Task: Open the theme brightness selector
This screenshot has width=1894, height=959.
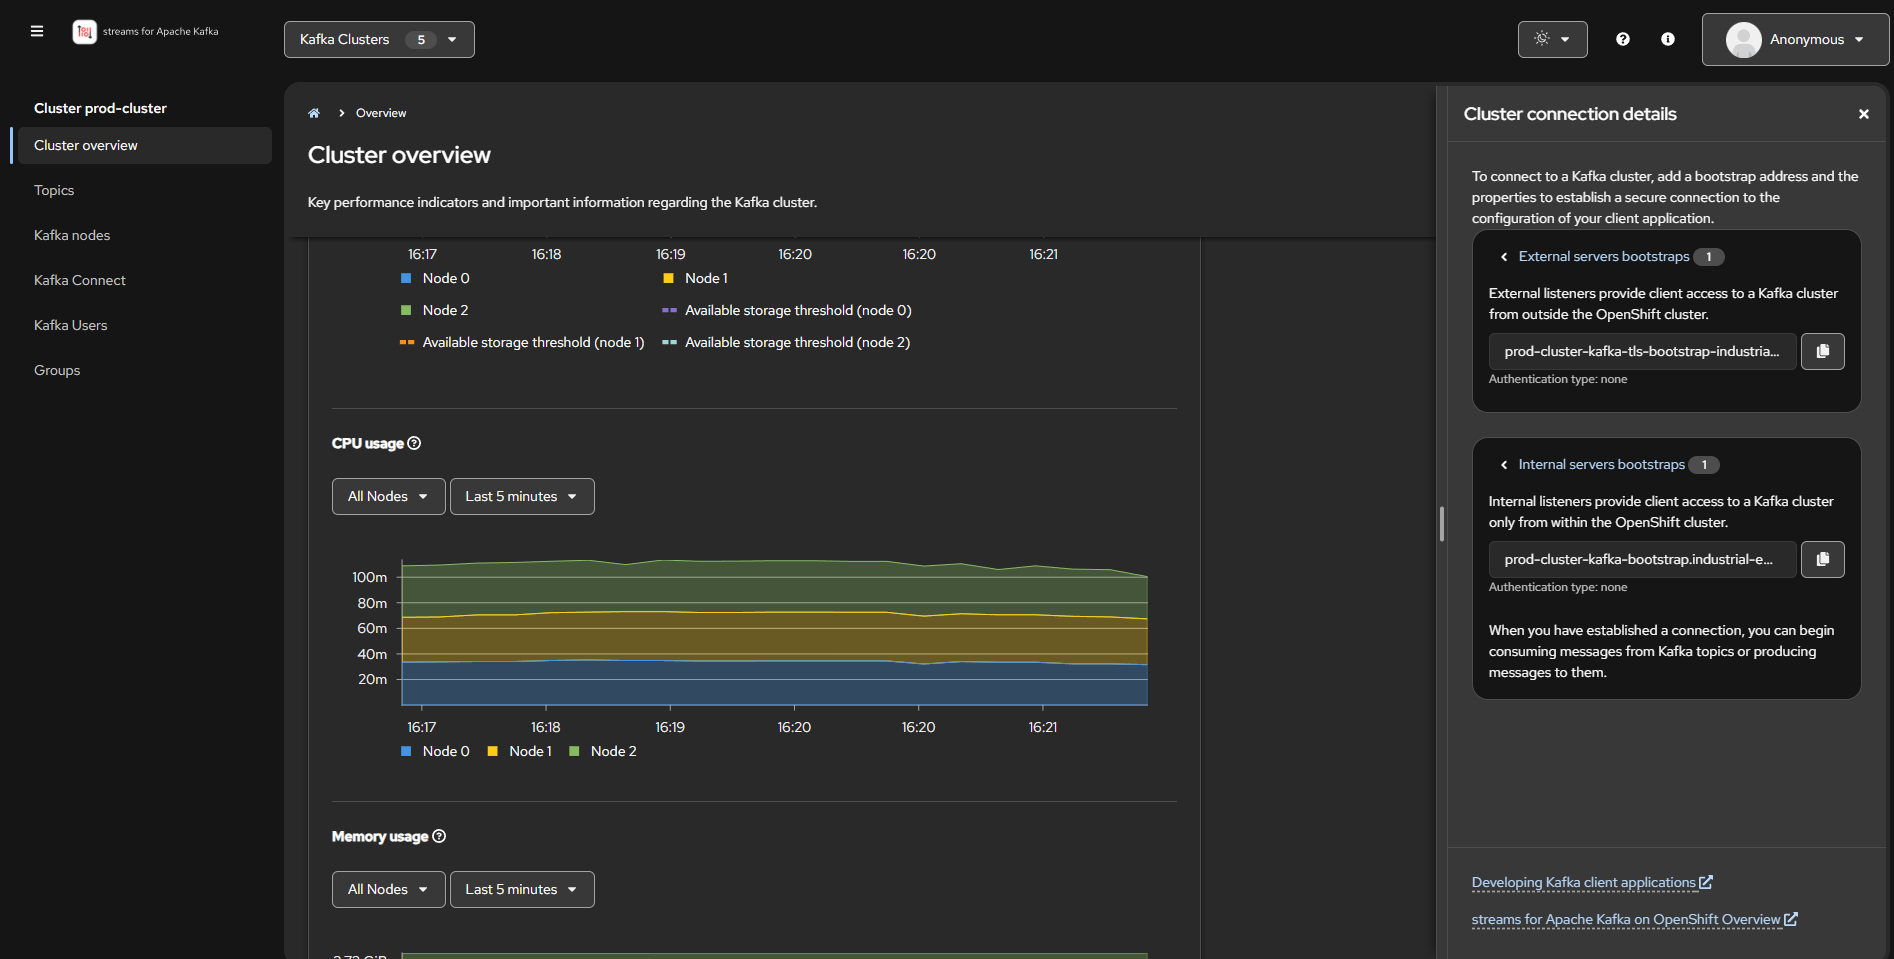Action: (1552, 39)
